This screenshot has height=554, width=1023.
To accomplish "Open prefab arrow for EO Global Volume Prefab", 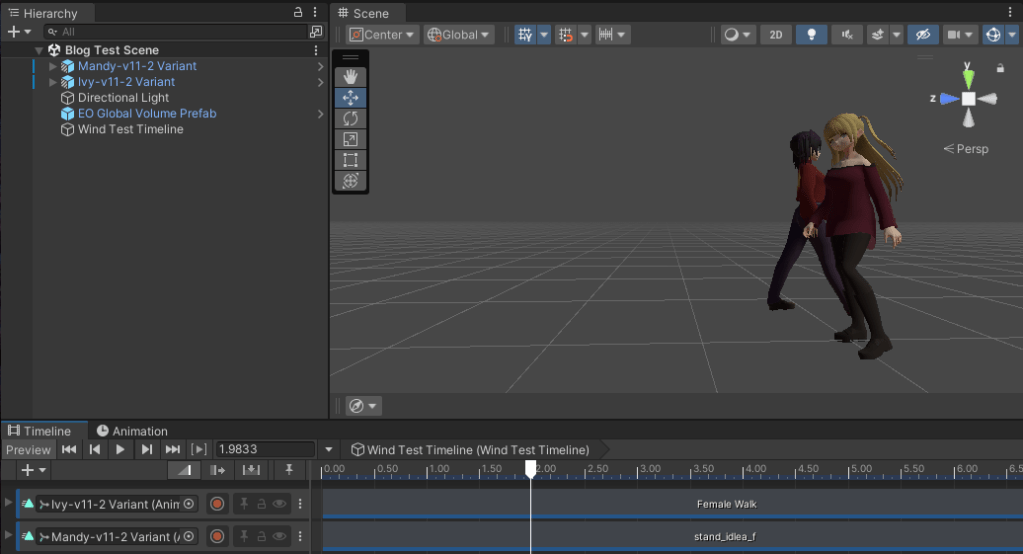I will click(x=320, y=114).
